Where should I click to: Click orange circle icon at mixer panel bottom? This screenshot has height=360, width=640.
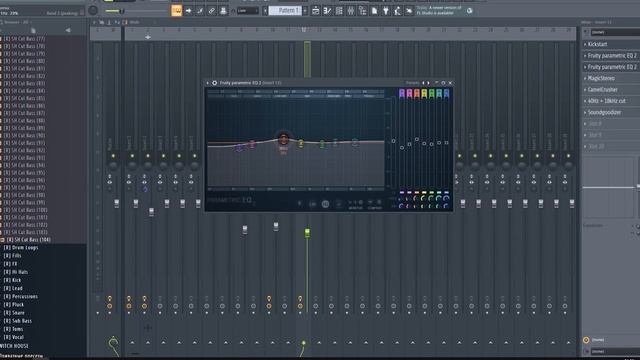pos(586,340)
